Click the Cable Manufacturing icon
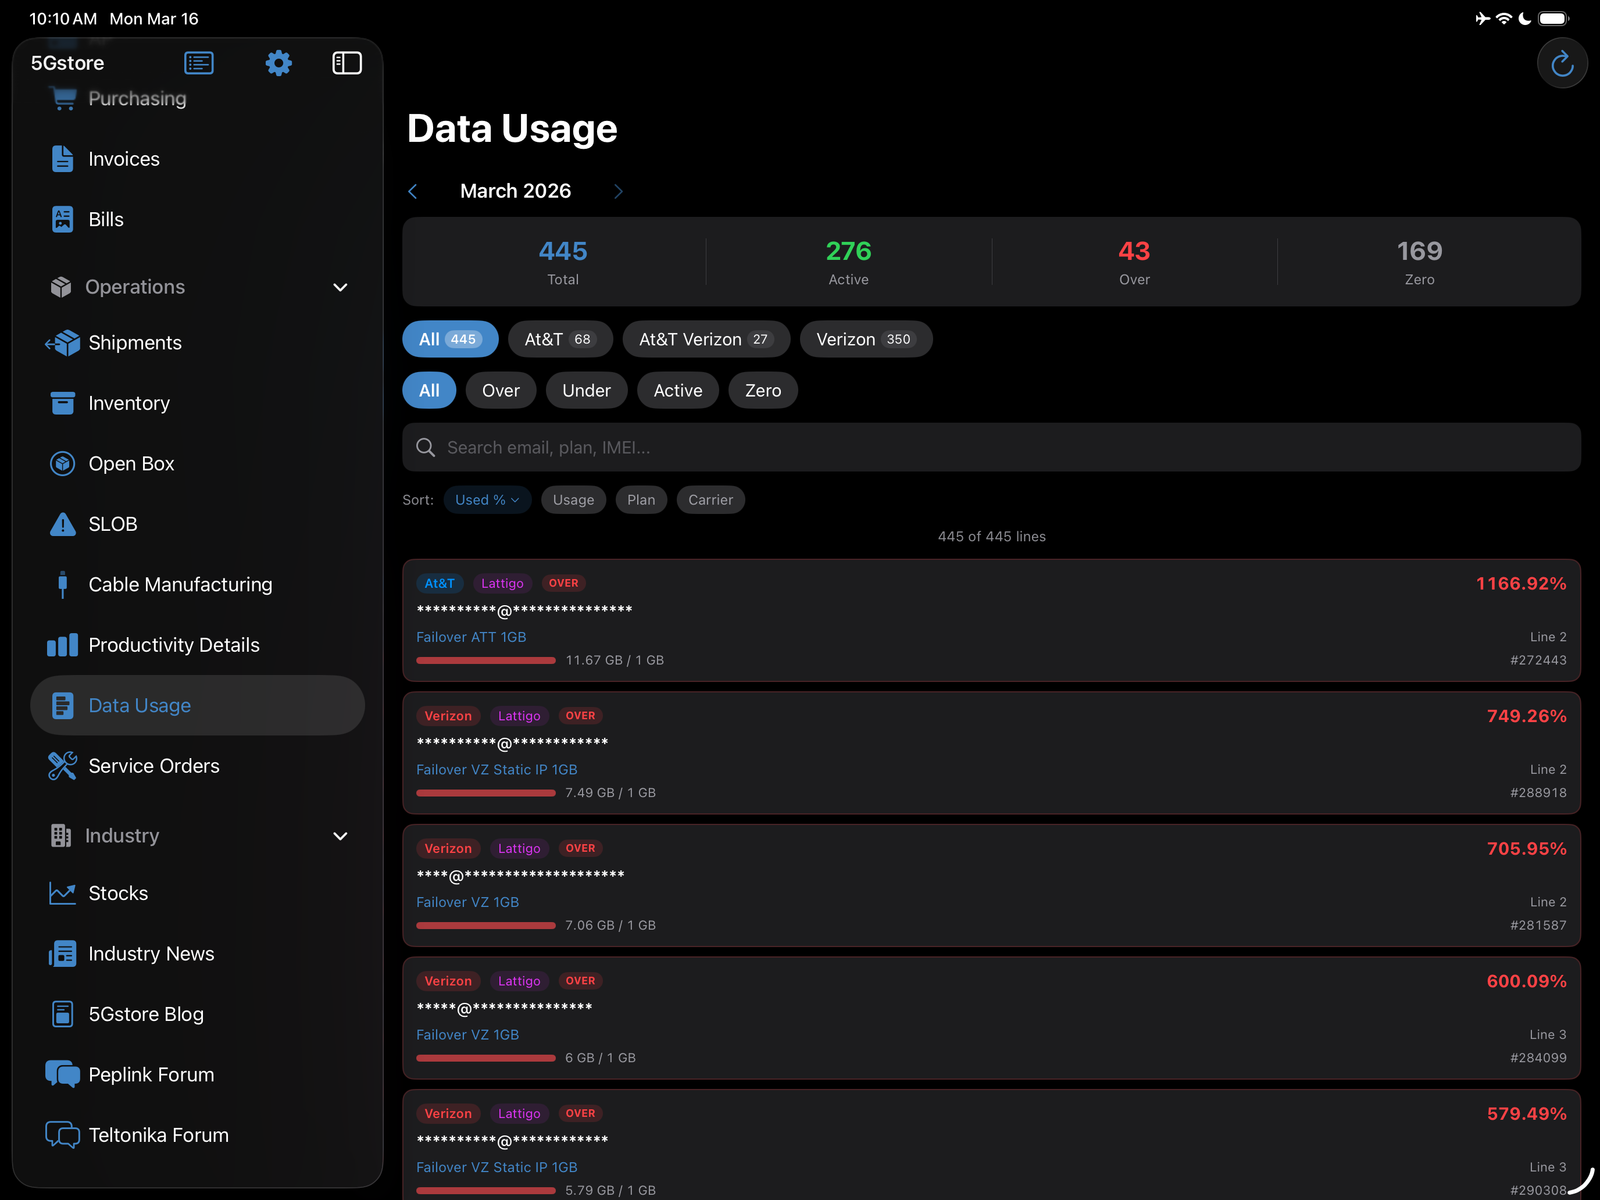This screenshot has height=1200, width=1600. tap(62, 584)
